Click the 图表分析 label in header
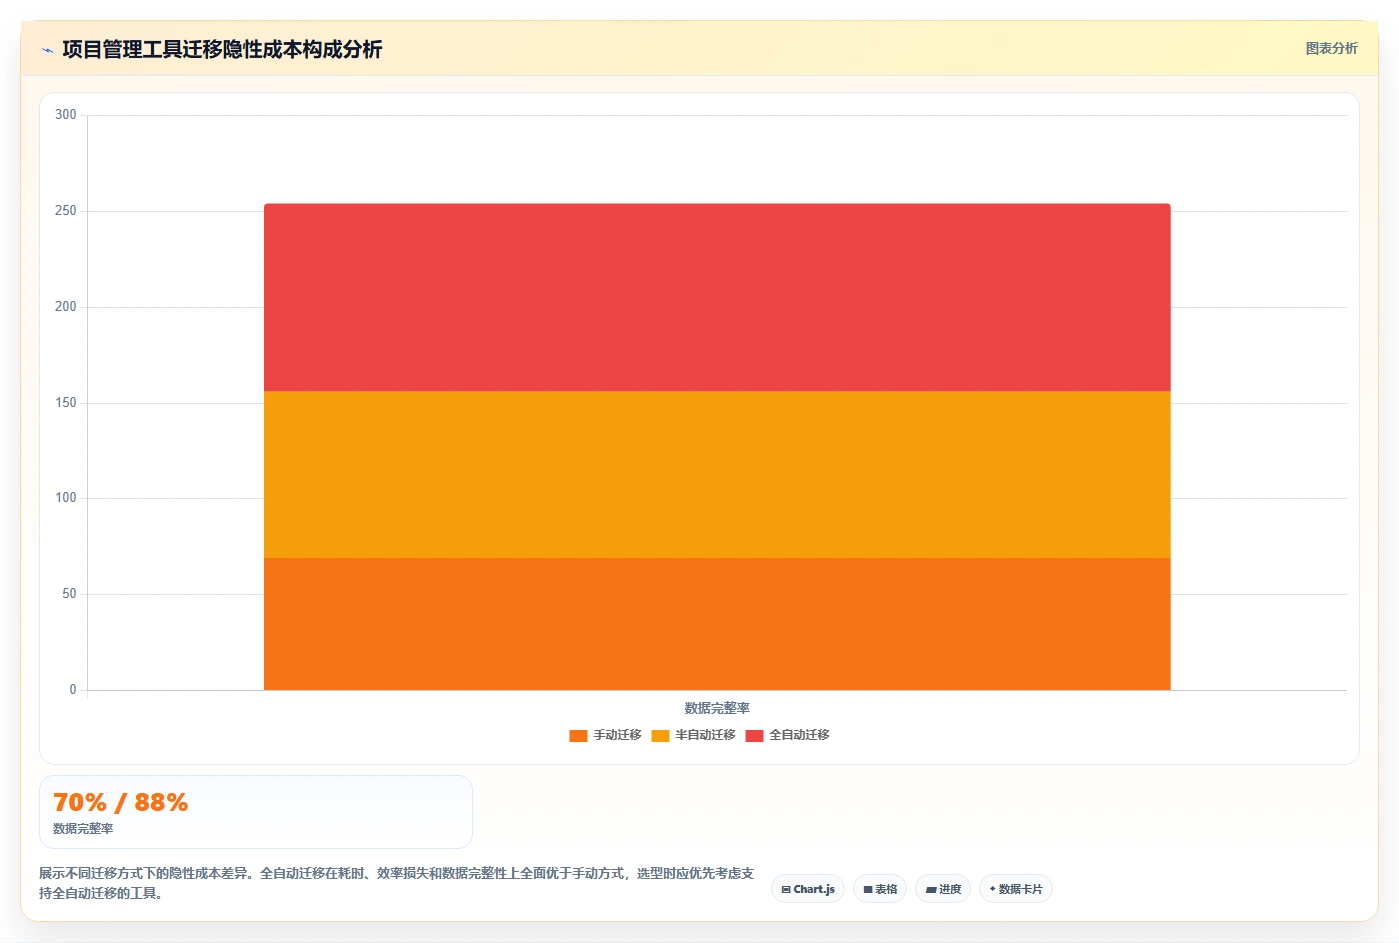 click(1331, 49)
